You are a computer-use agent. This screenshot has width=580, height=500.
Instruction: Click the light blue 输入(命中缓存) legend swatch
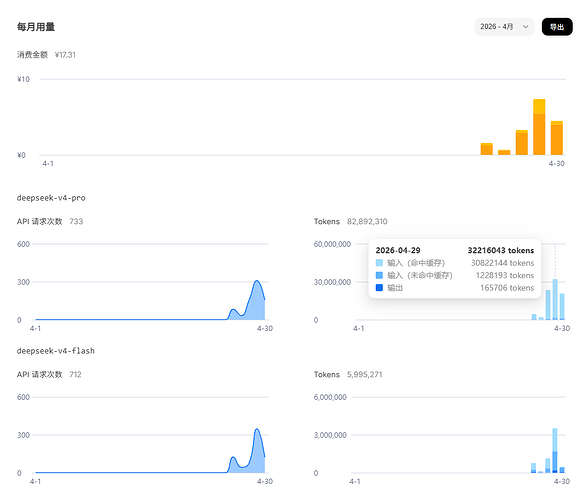point(379,263)
